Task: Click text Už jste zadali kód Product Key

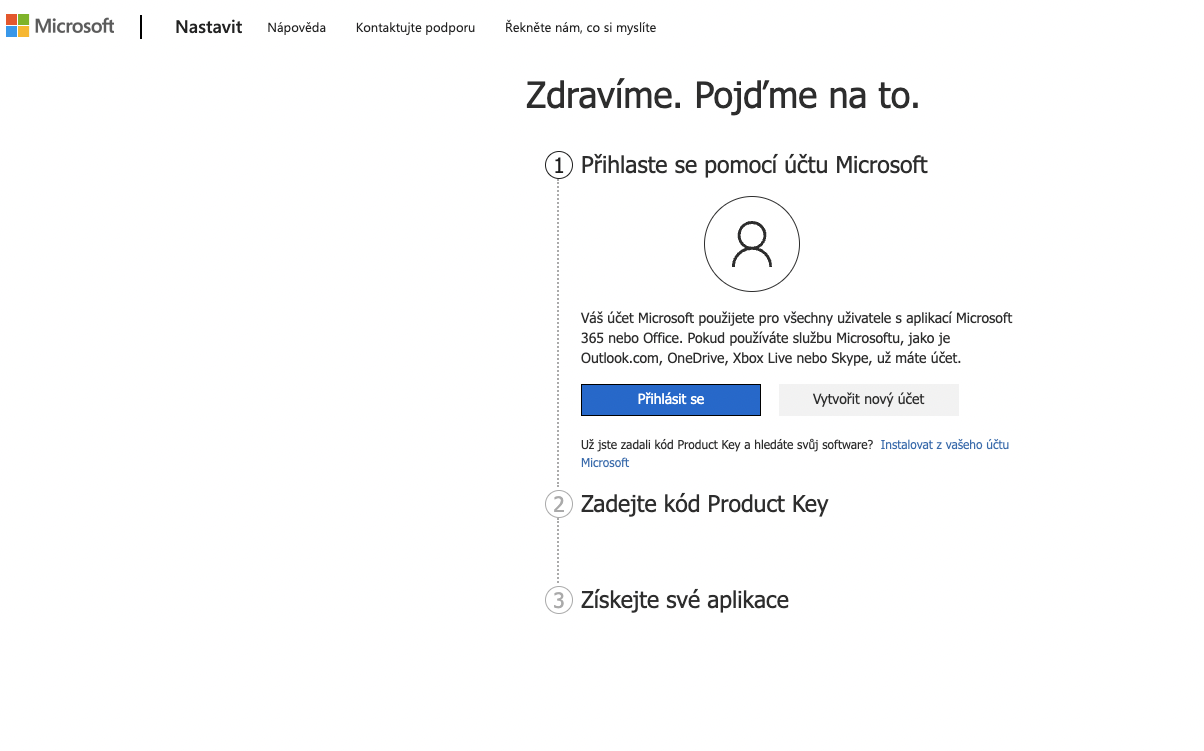Action: tap(727, 444)
